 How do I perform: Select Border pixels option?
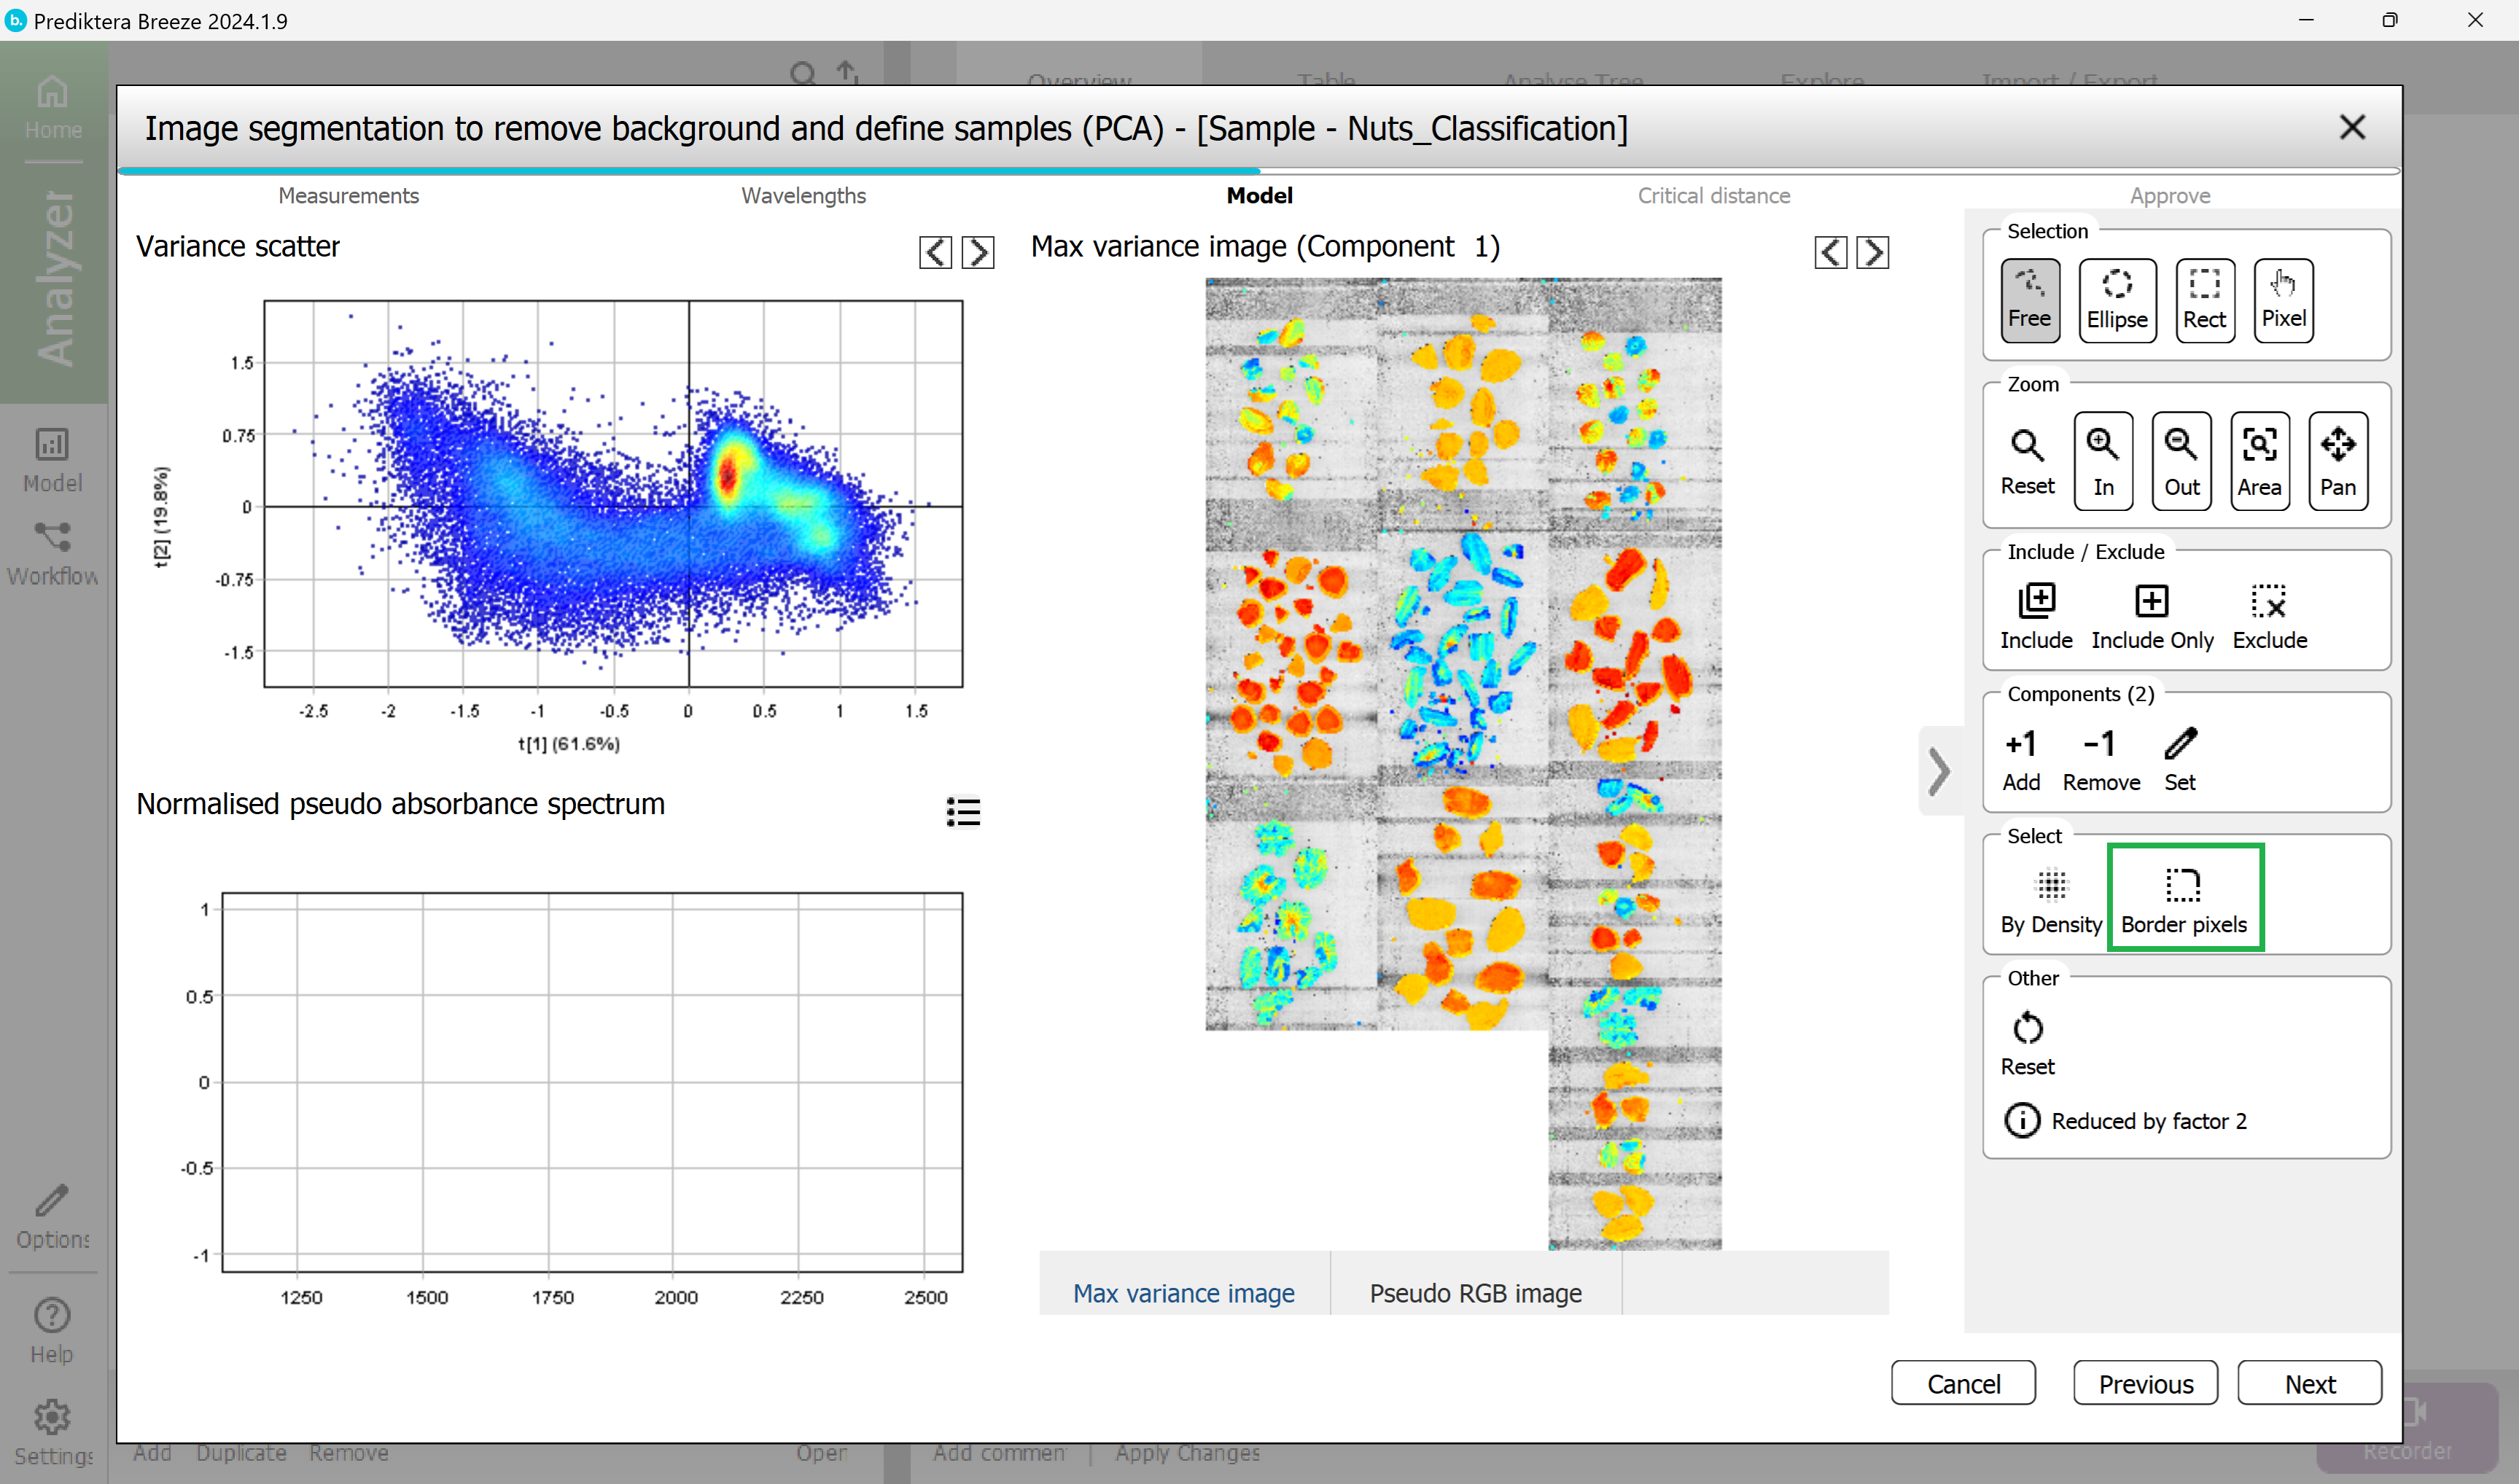2184,898
